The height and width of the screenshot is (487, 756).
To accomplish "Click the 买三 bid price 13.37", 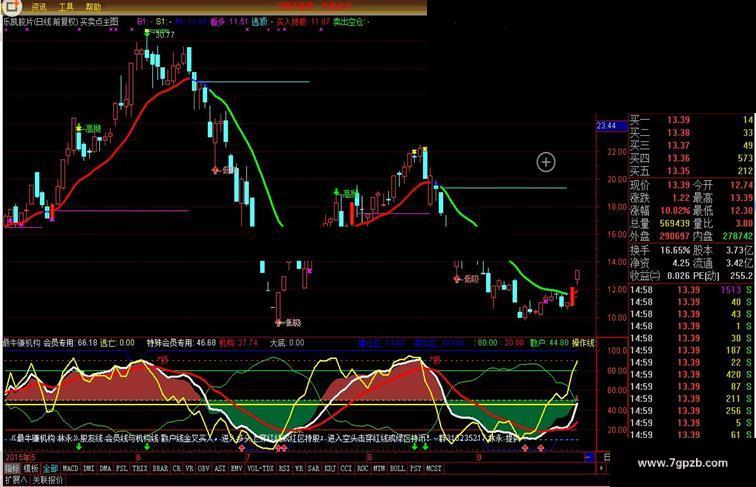I will (x=678, y=145).
